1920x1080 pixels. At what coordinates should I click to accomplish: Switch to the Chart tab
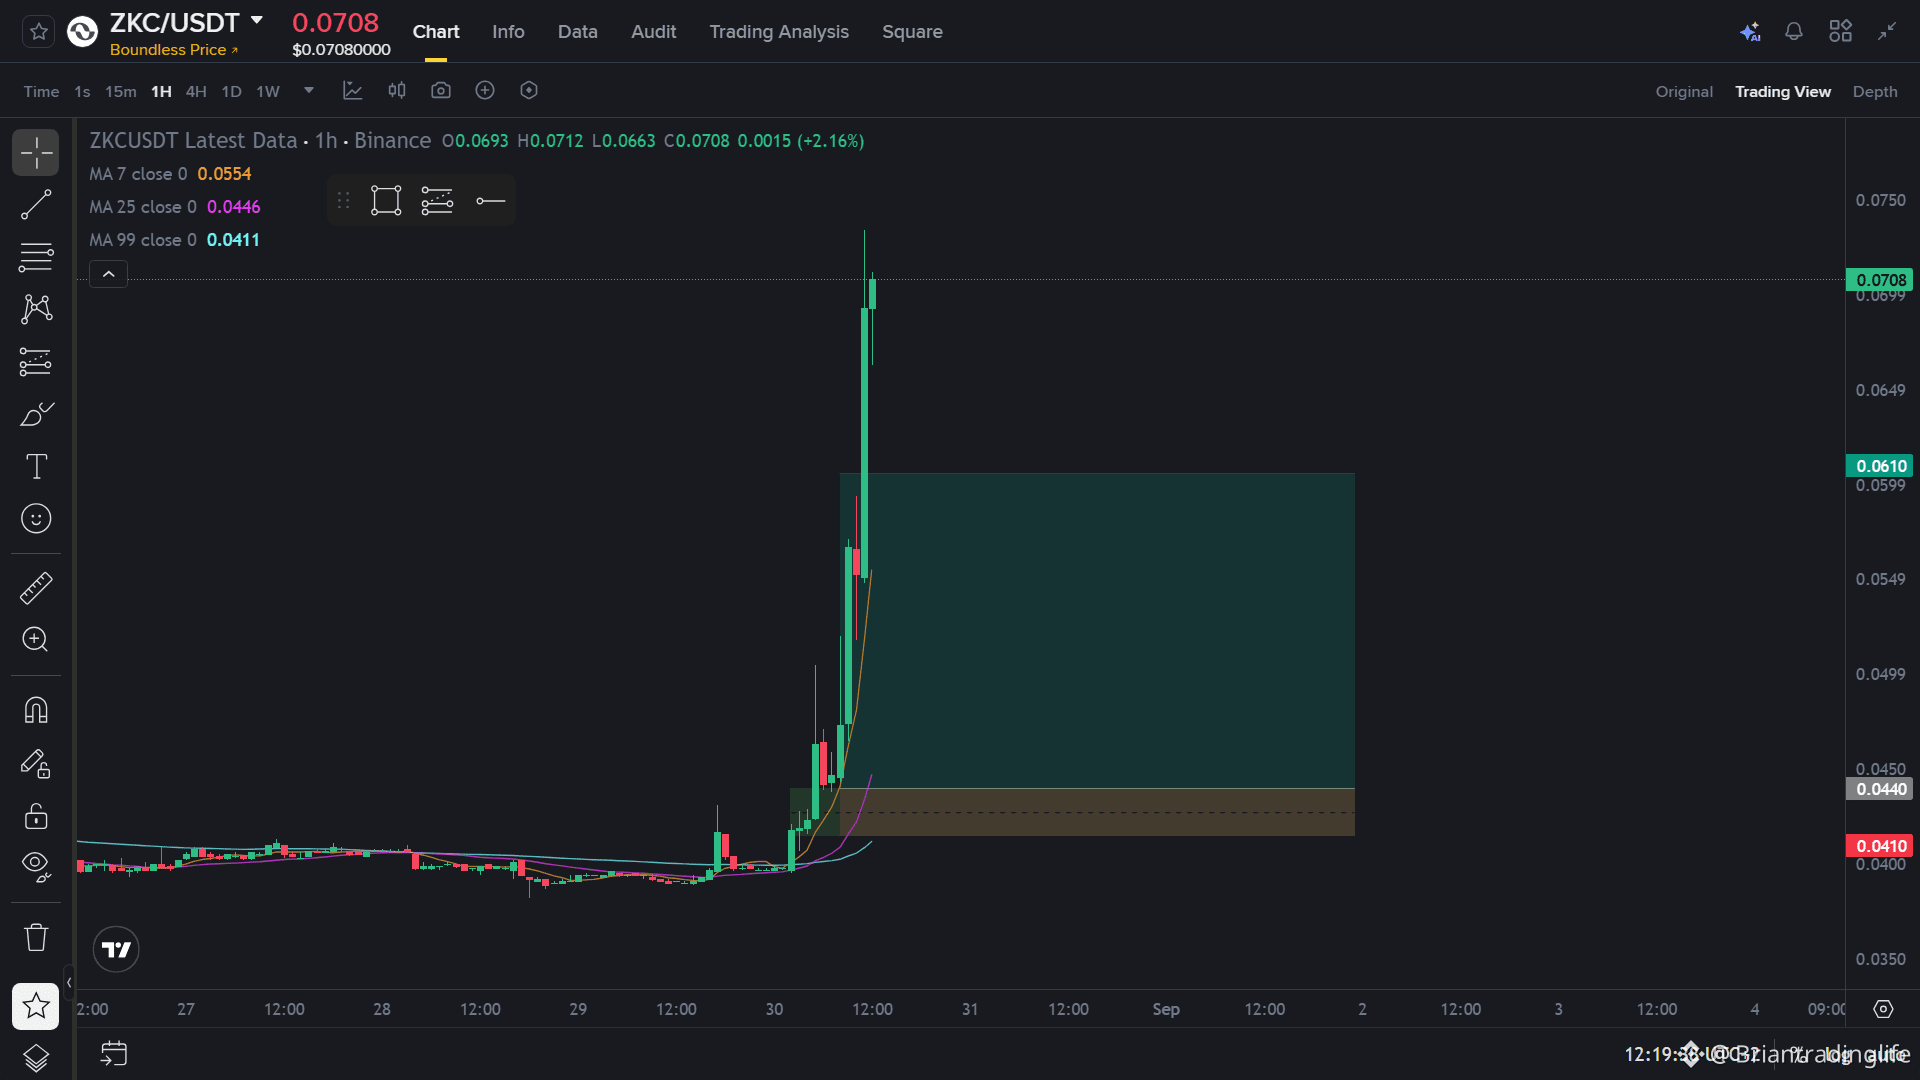pyautogui.click(x=436, y=32)
